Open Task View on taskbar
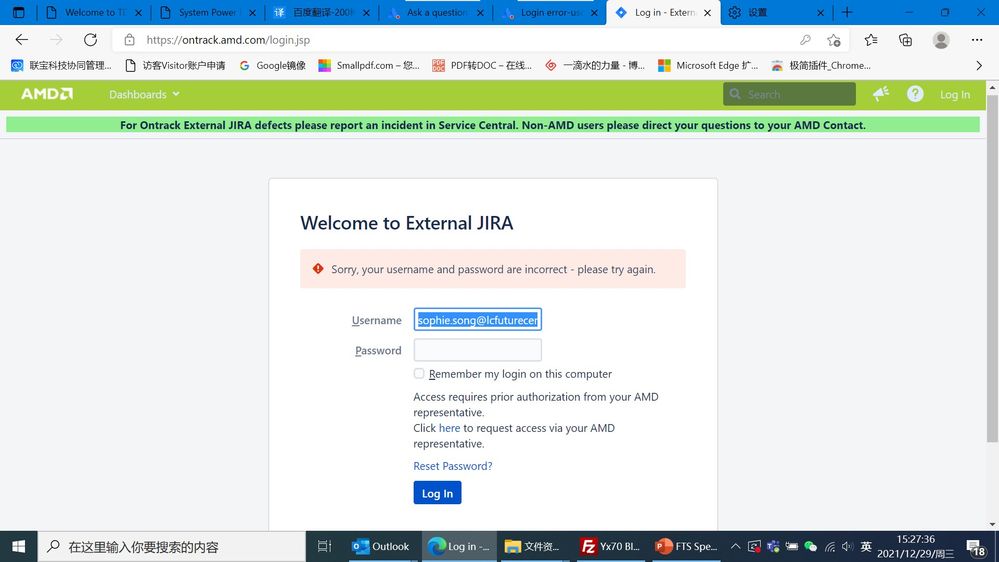Screen dimensions: 999x562 point(324,546)
